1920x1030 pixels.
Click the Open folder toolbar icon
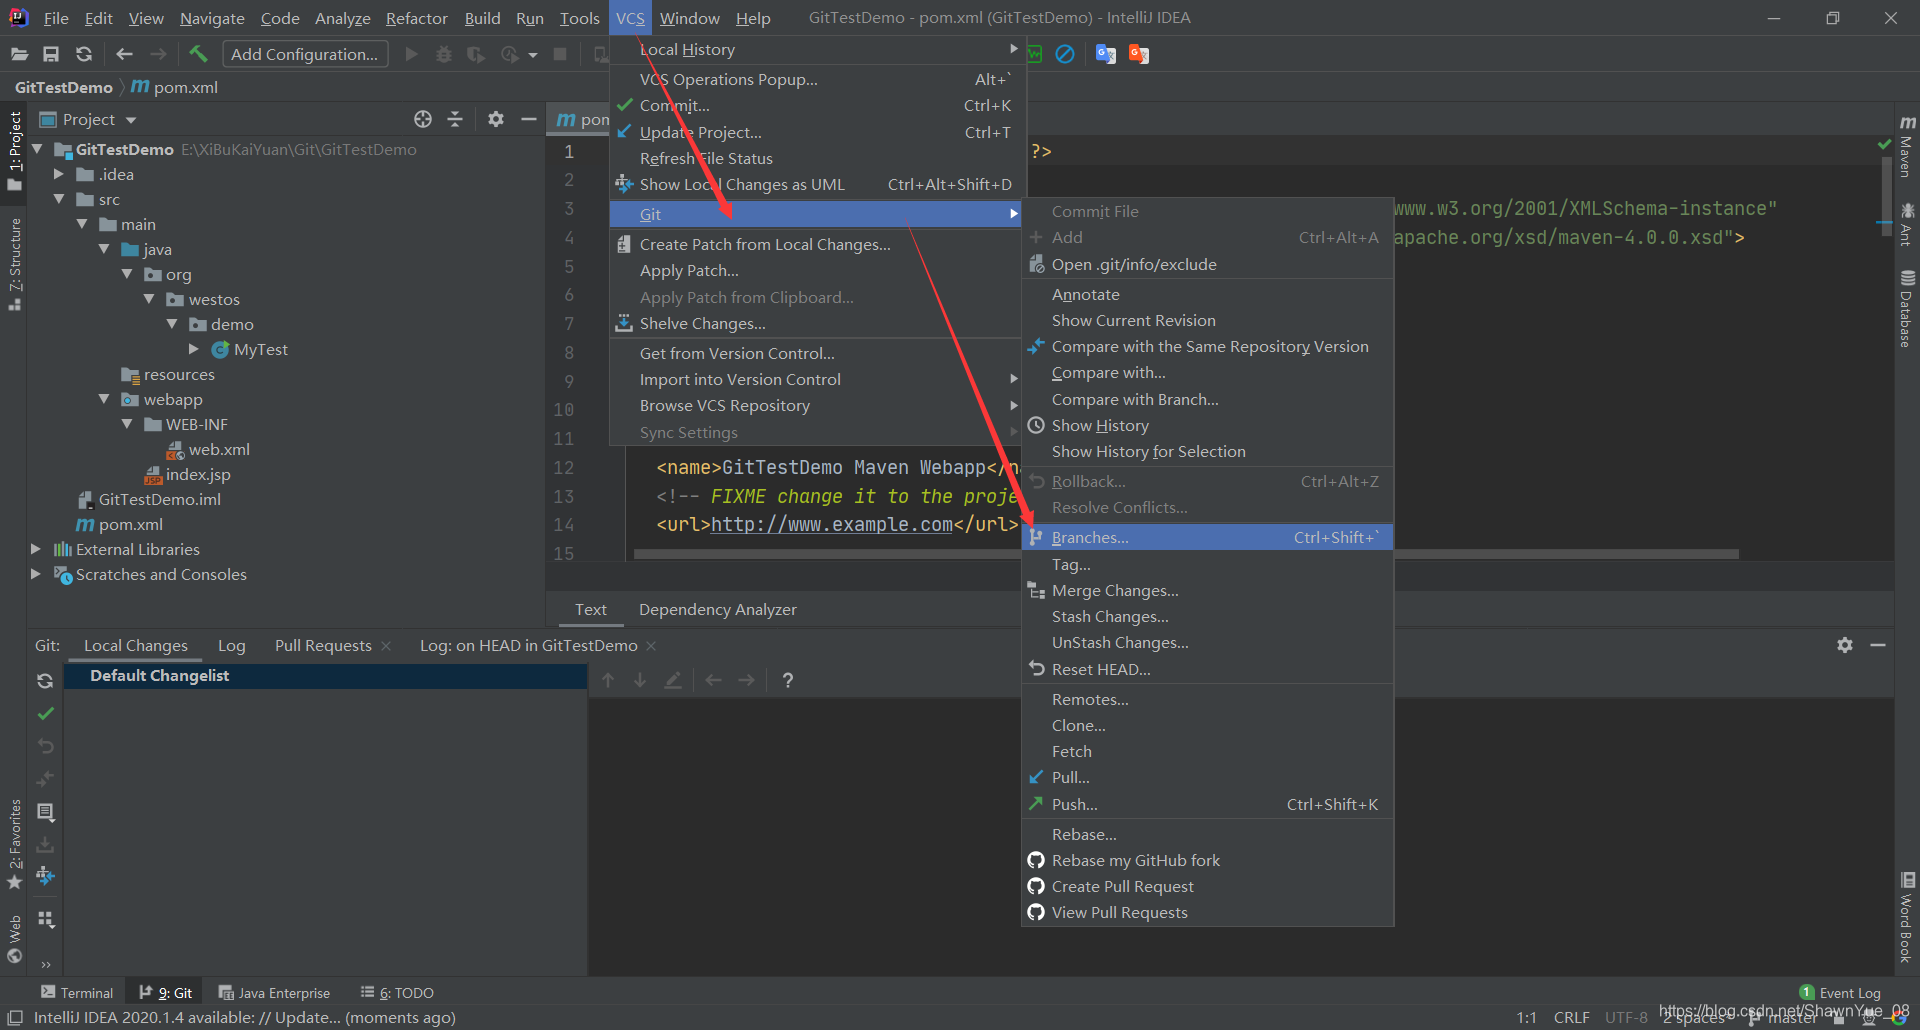coord(19,54)
